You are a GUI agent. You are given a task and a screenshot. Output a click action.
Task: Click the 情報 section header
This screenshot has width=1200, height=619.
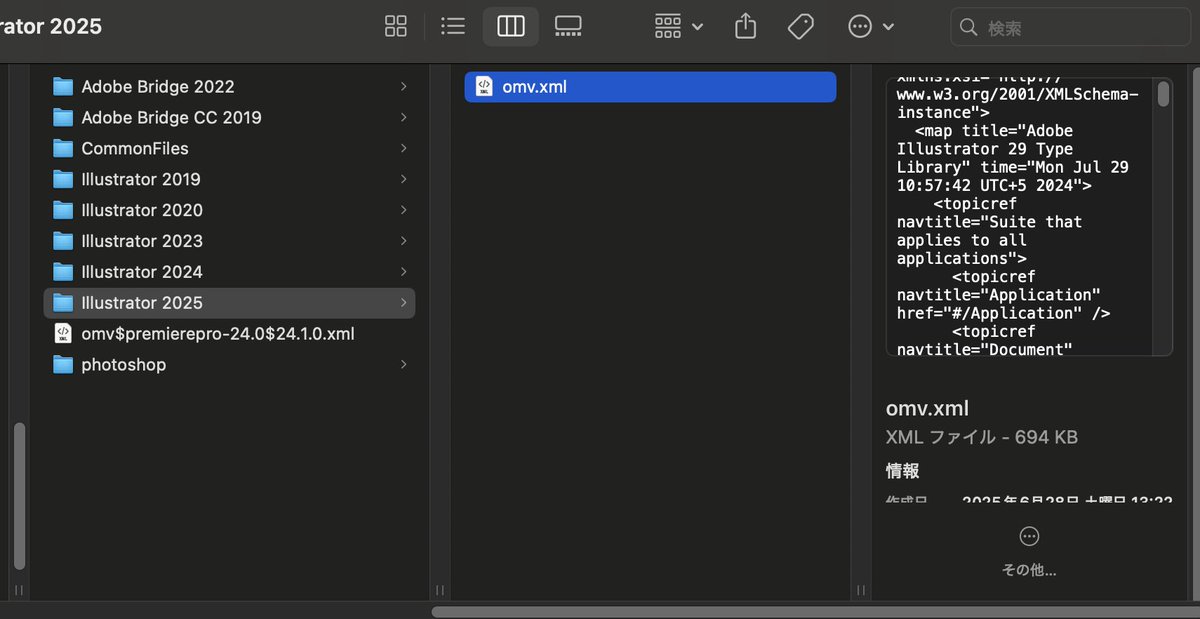pos(902,471)
